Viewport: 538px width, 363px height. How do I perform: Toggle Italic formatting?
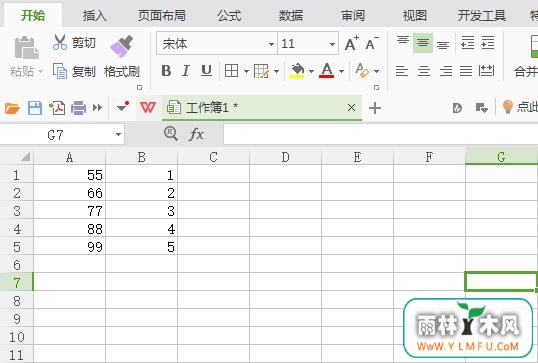[186, 71]
